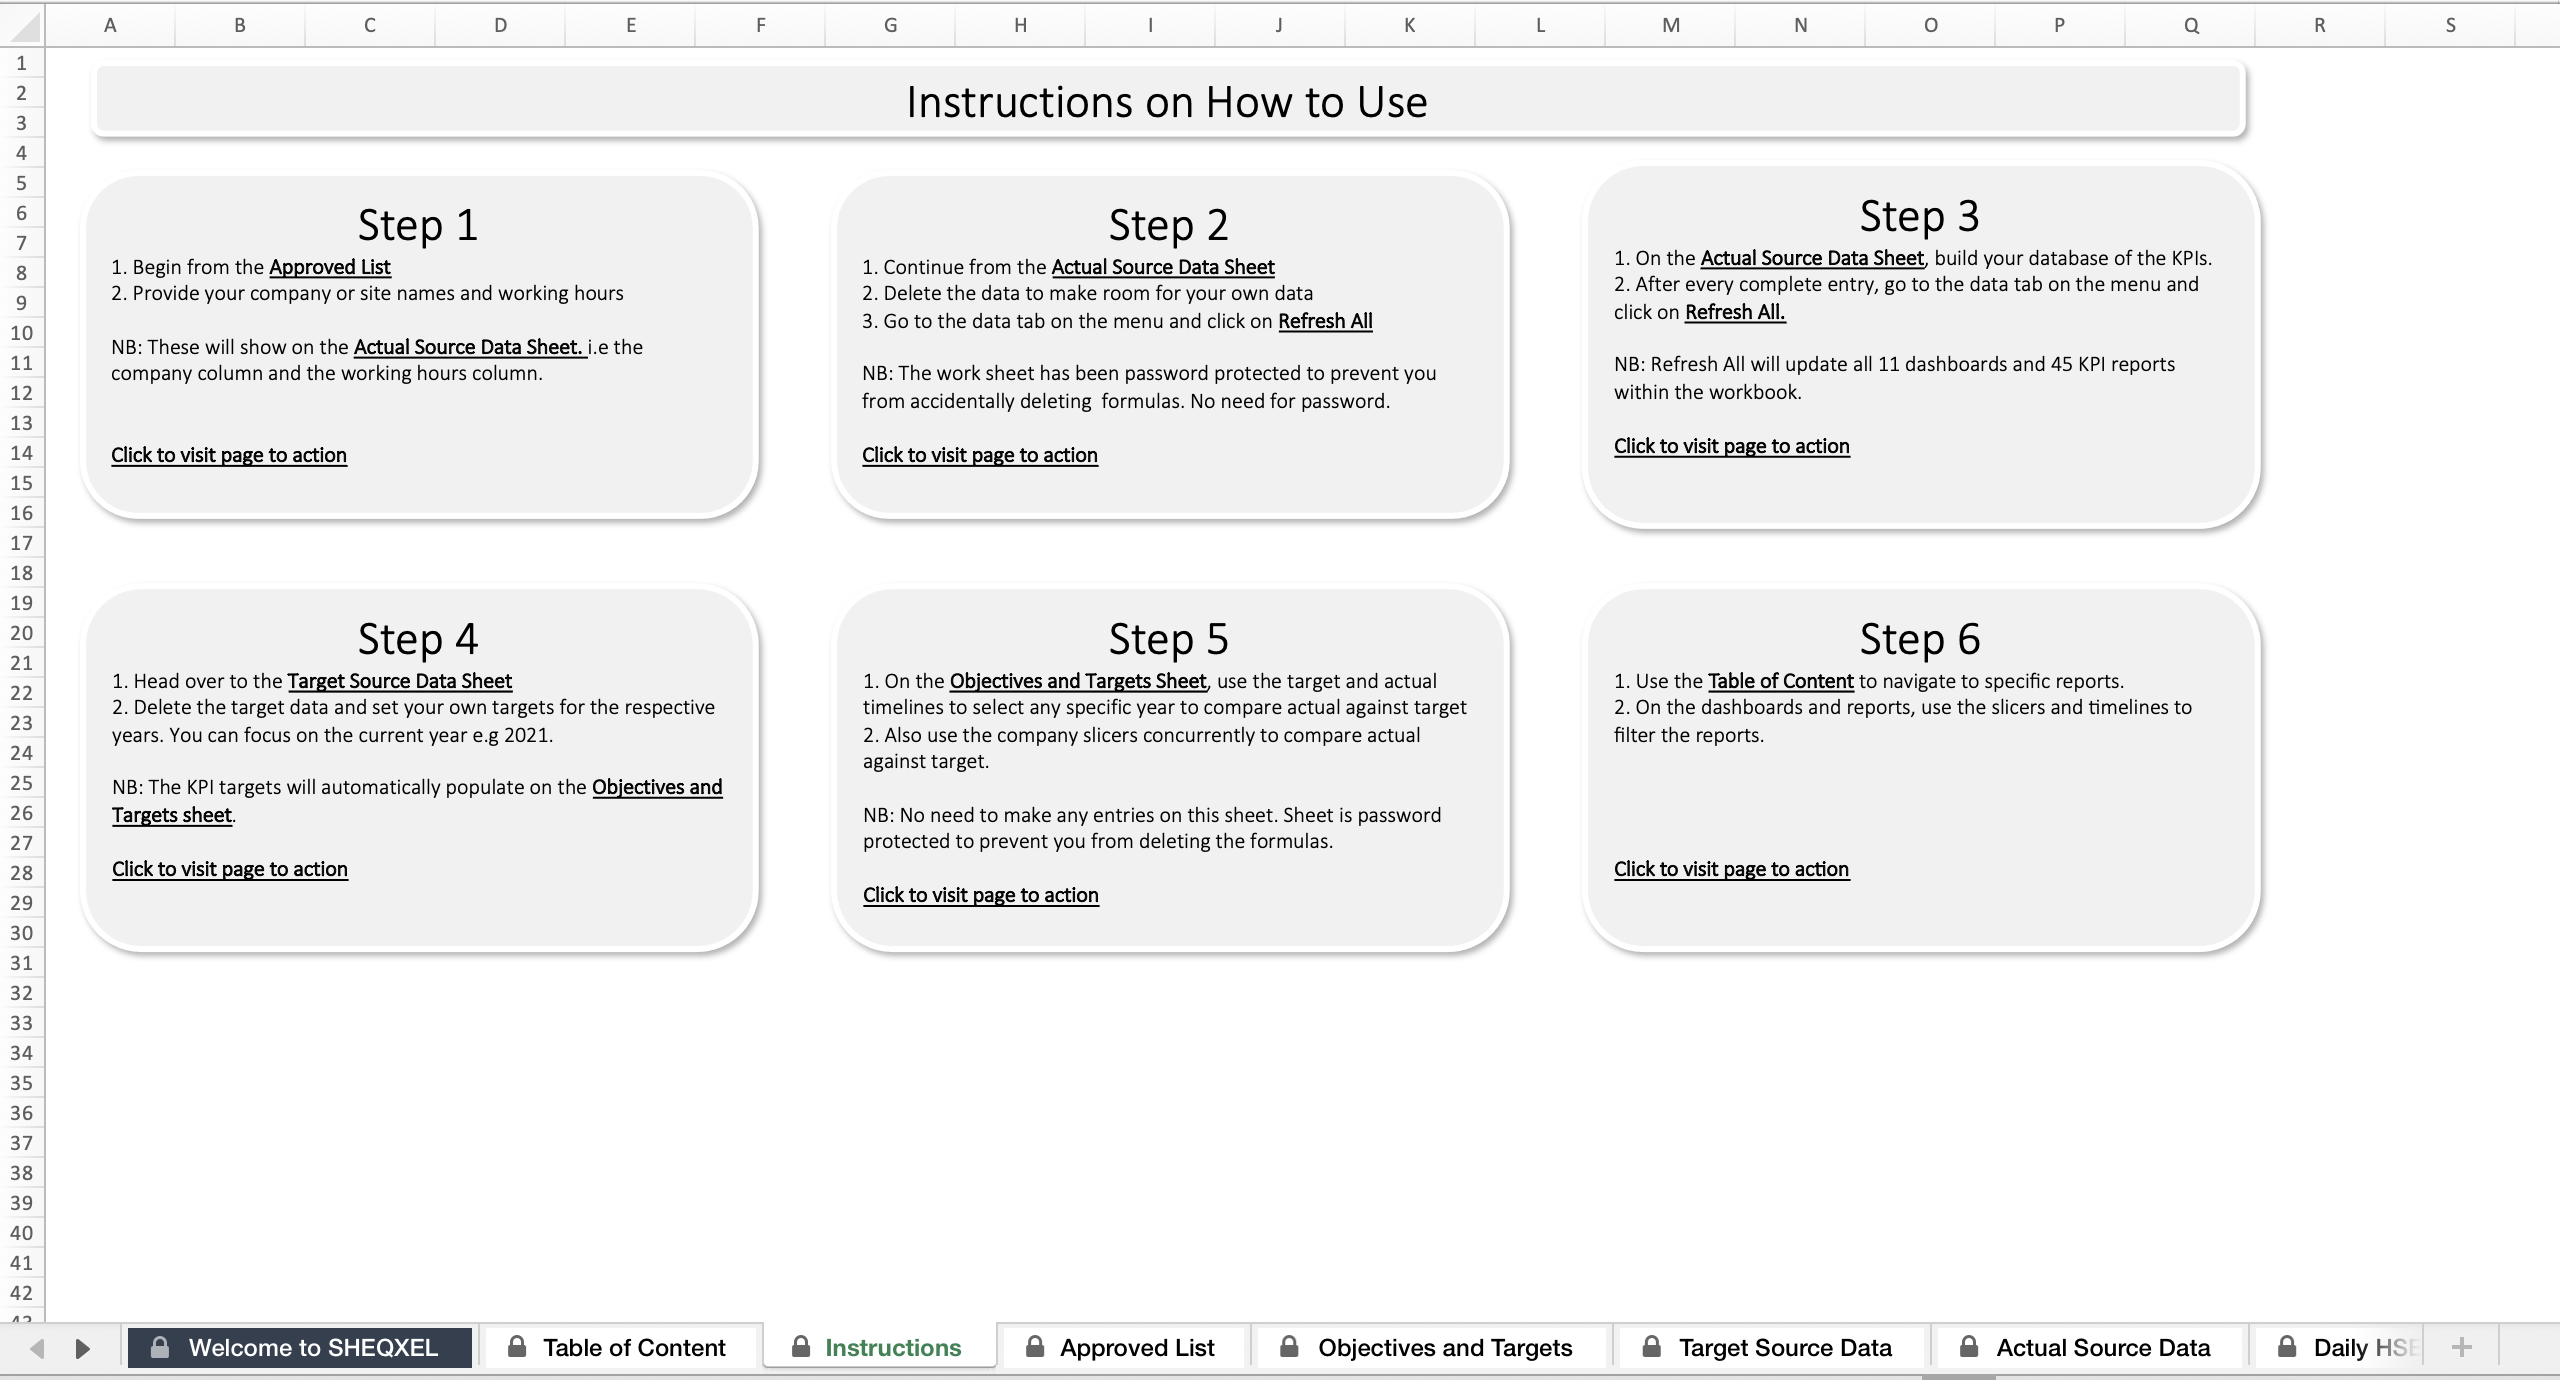Open Actual Source Data Sheet link in Step 2
The image size is (2560, 1380).
(1163, 267)
